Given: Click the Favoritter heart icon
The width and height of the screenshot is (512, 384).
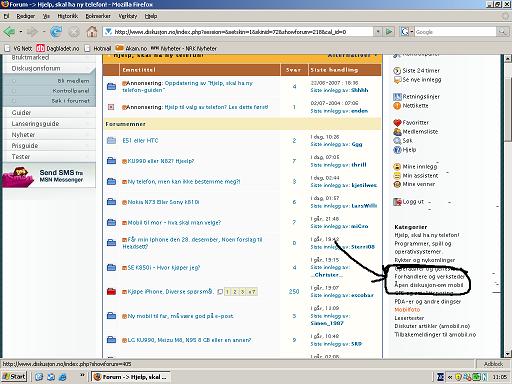Looking at the screenshot, I should (x=397, y=123).
